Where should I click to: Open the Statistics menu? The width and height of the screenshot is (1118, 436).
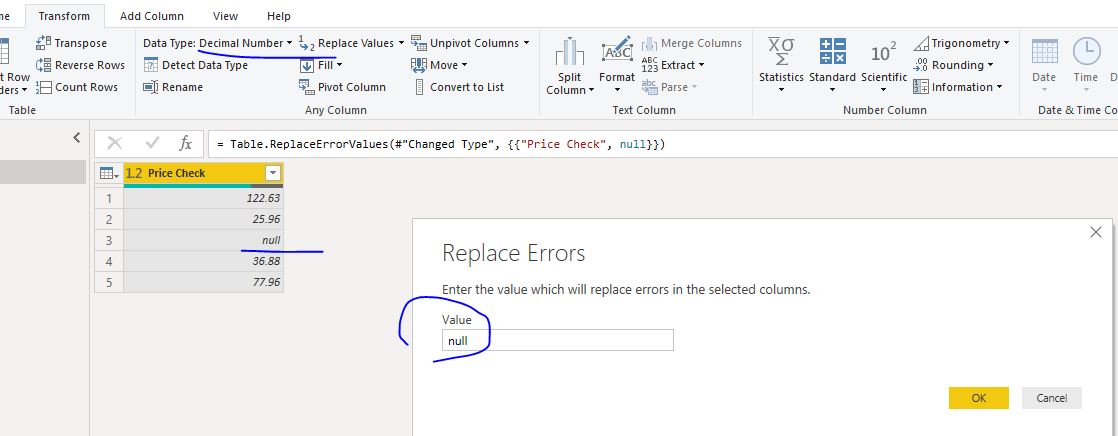point(781,66)
